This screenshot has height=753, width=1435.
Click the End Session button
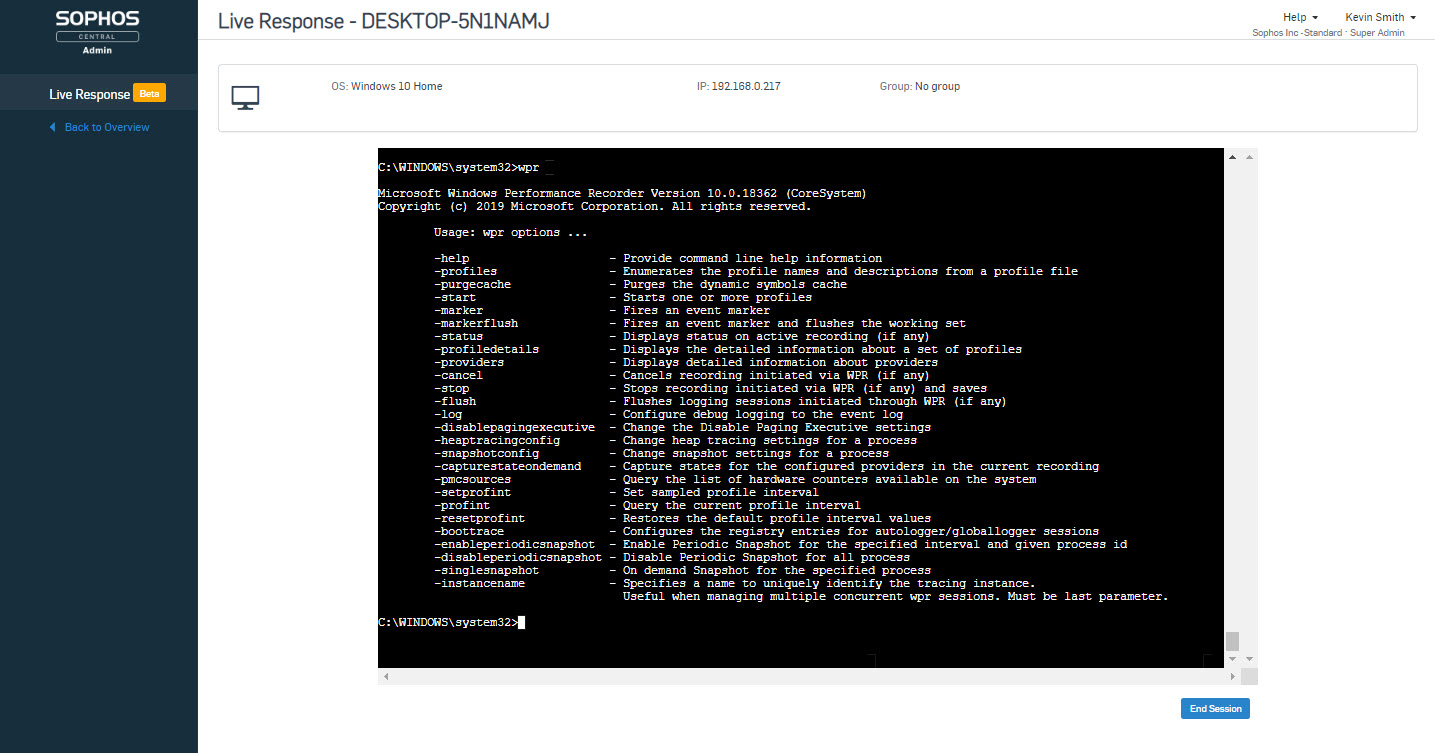coord(1215,708)
